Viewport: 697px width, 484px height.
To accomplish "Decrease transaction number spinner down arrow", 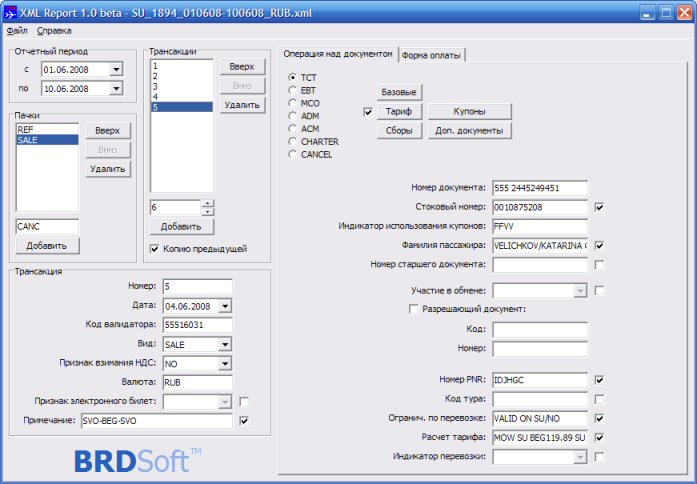I will click(208, 212).
